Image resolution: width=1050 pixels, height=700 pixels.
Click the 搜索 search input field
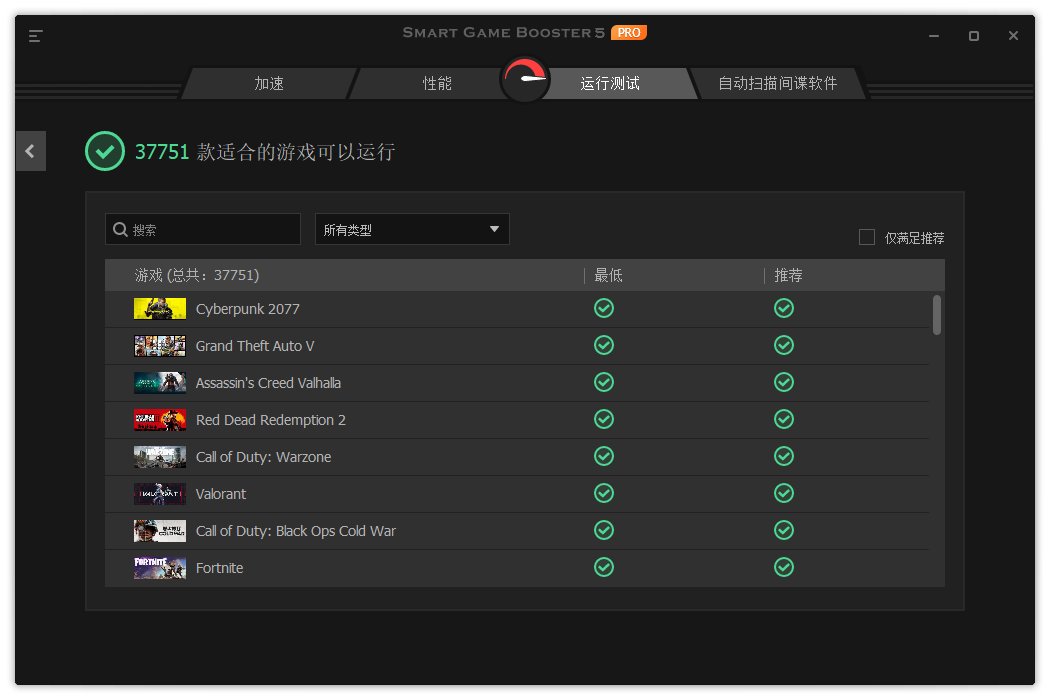[x=212, y=229]
